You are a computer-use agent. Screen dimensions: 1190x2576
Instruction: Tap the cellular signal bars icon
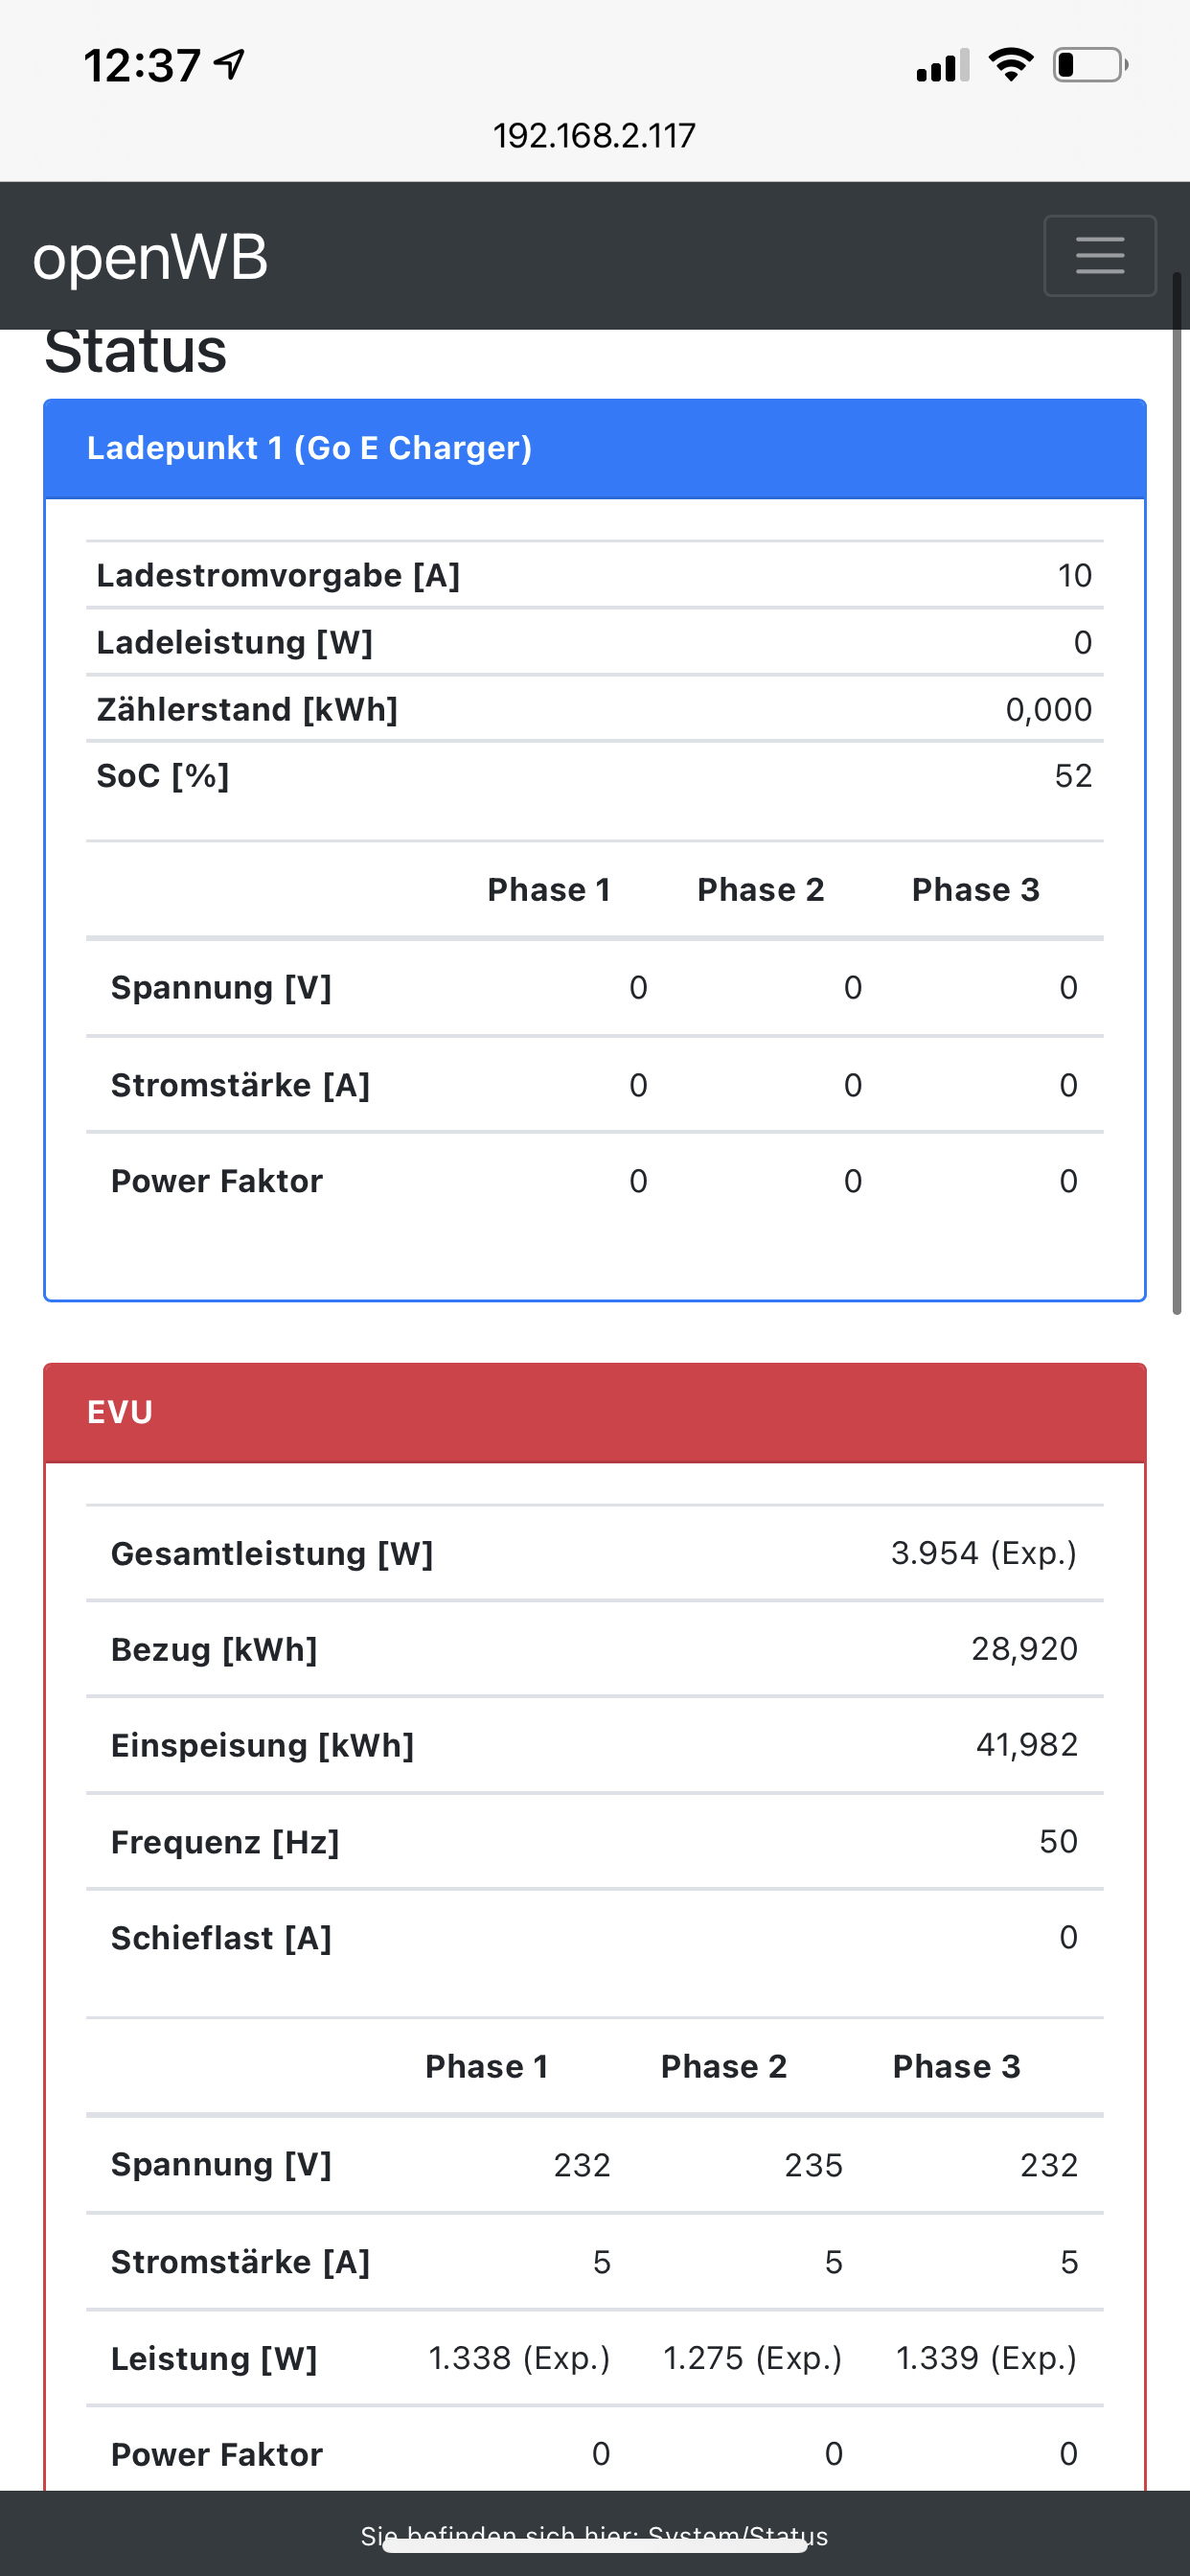tap(942, 66)
